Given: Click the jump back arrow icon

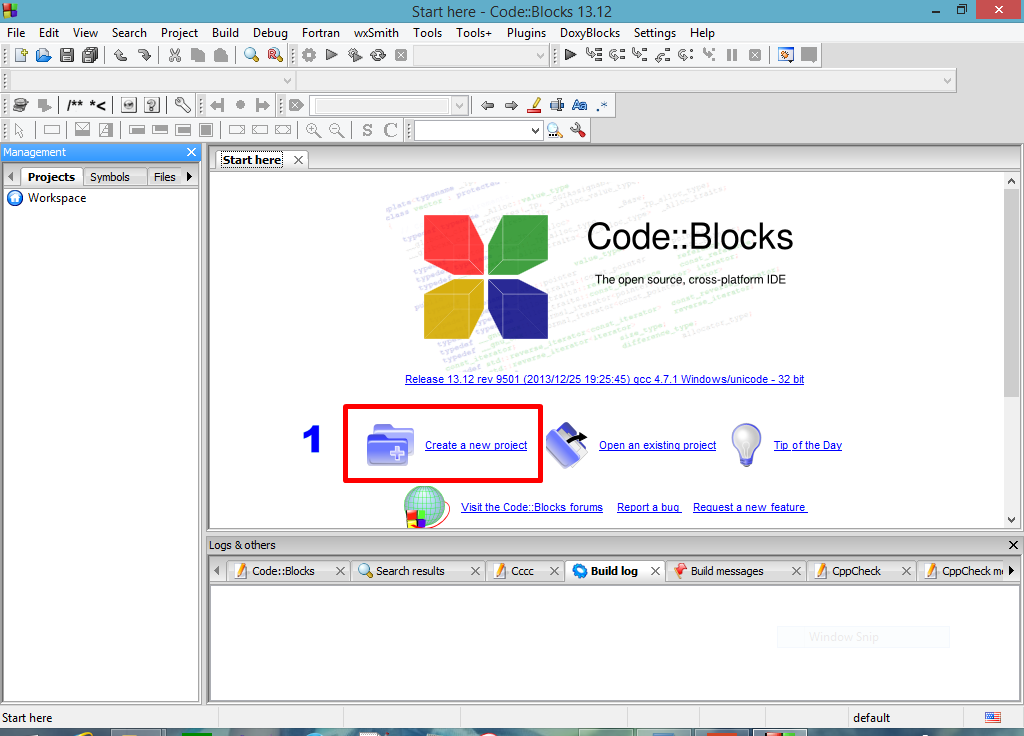Looking at the screenshot, I should click(x=488, y=105).
